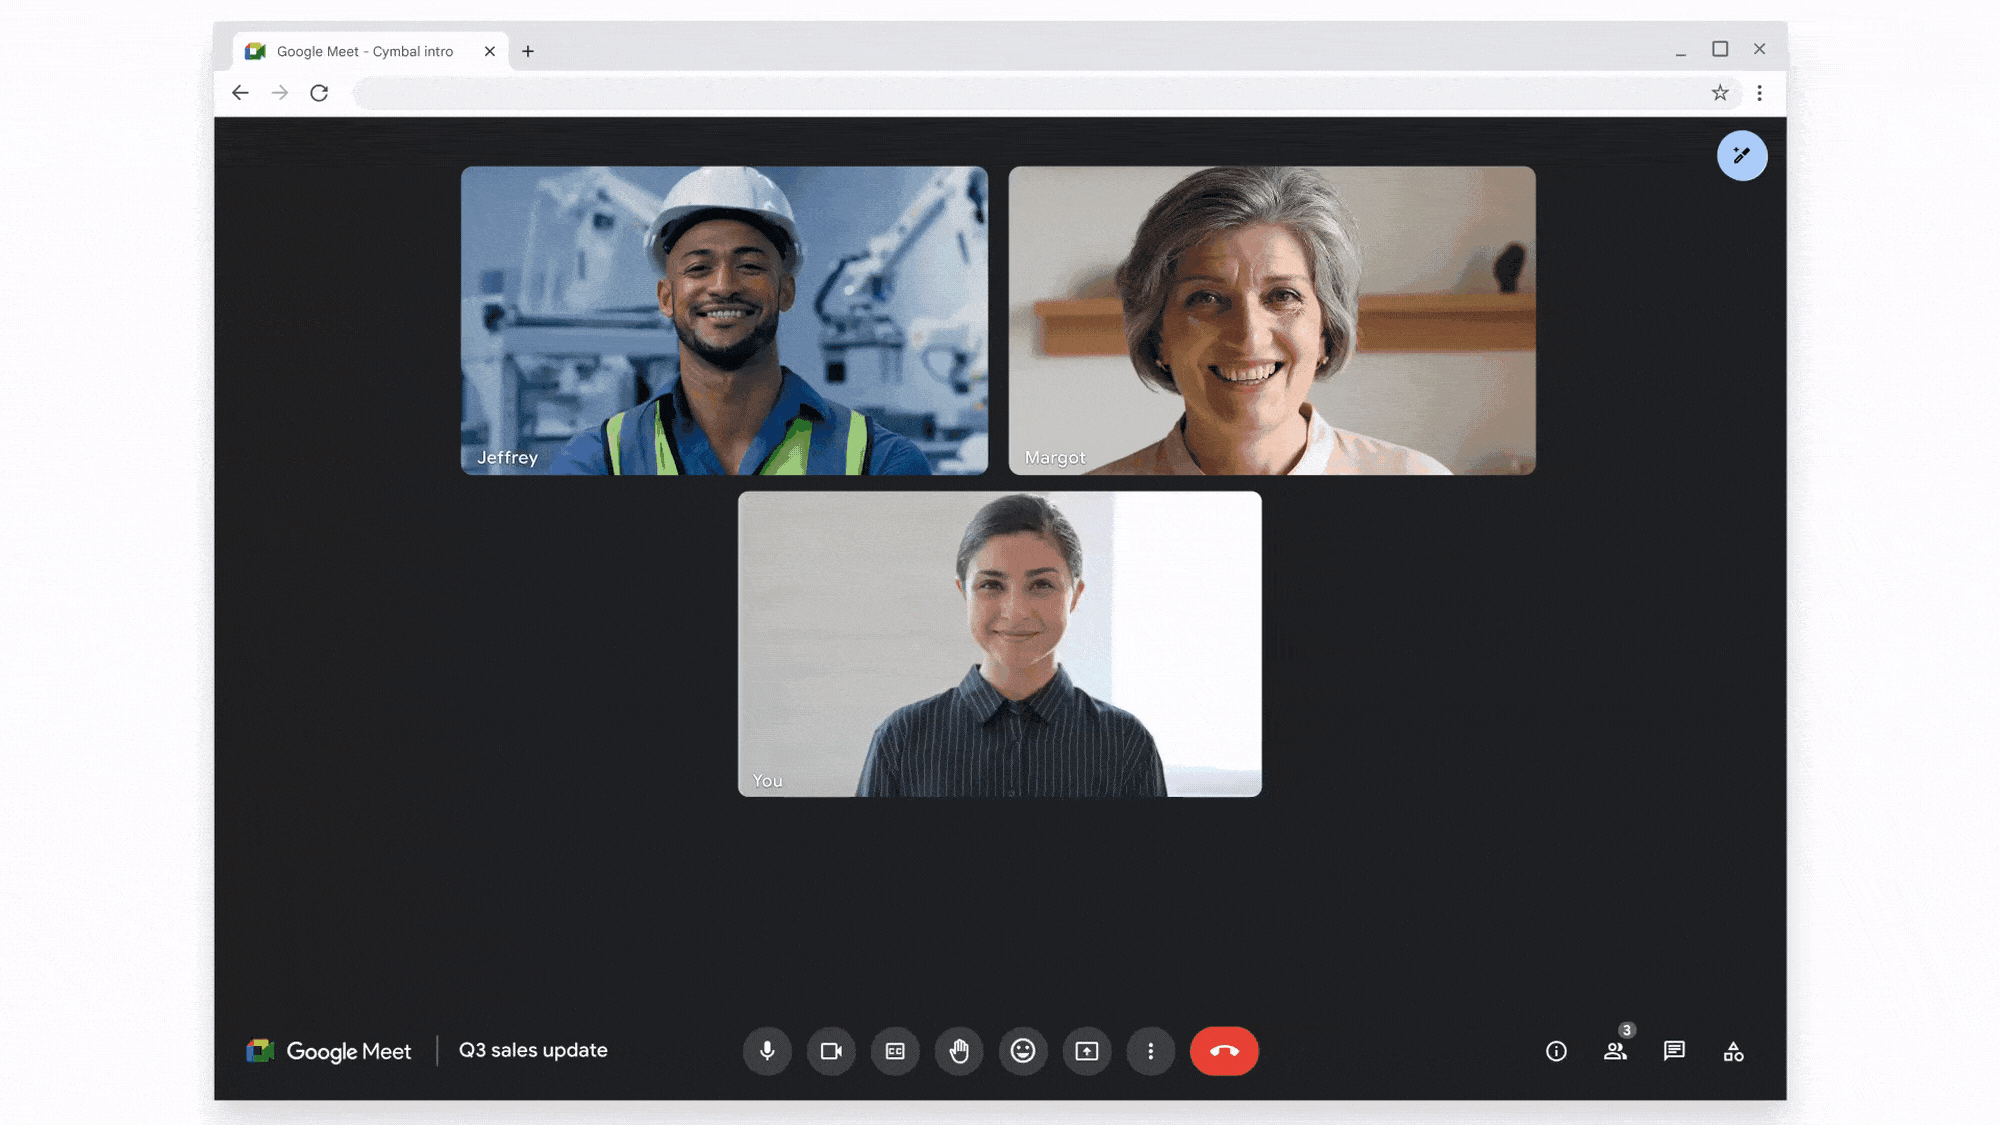Toggle meeting activities panel
Screen dimensions: 2000x1125
tap(1732, 1051)
